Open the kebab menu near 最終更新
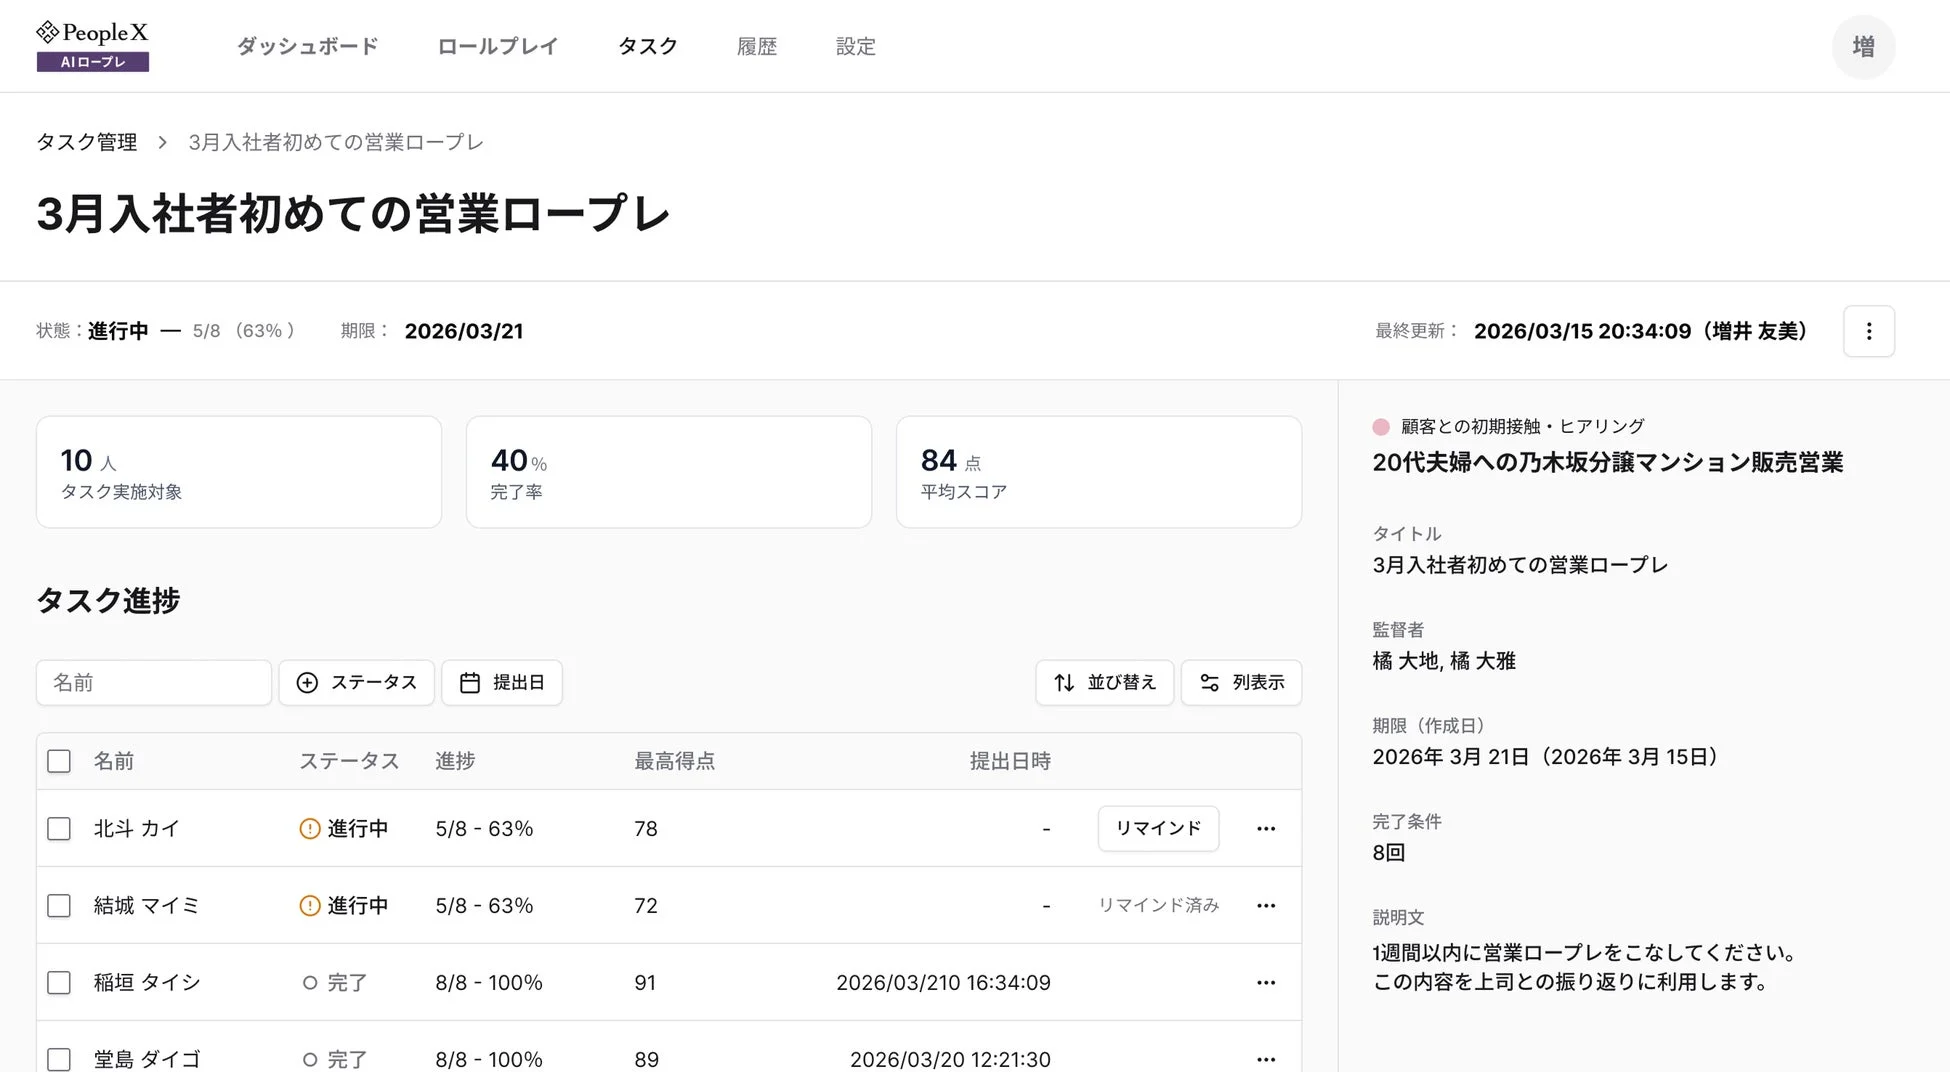Image resolution: width=1950 pixels, height=1072 pixels. tap(1868, 331)
